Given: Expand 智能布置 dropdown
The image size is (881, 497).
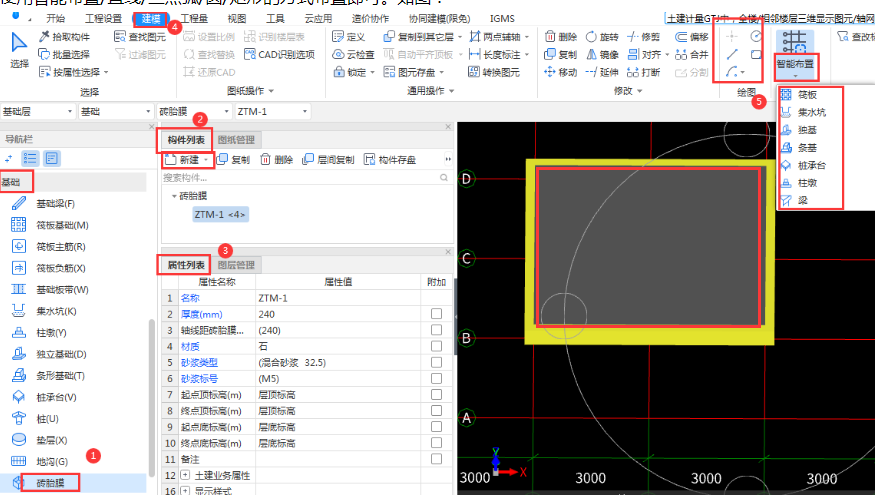Looking at the screenshot, I should point(795,76).
